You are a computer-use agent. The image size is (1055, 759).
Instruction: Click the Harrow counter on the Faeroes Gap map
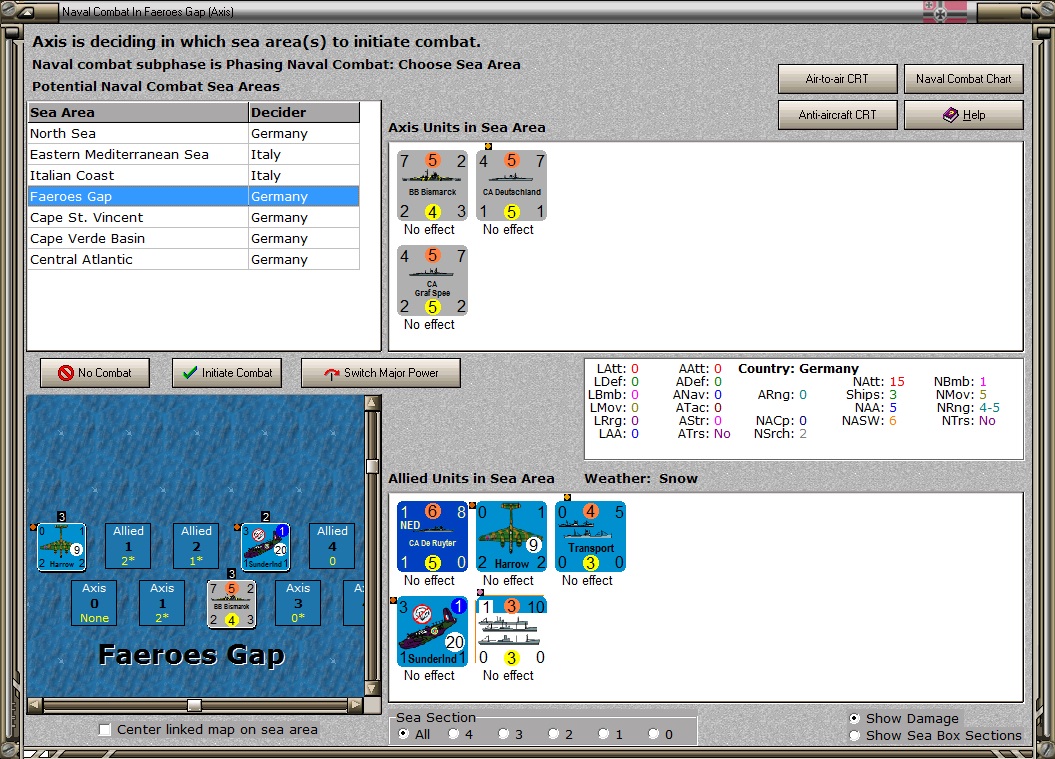click(x=61, y=547)
